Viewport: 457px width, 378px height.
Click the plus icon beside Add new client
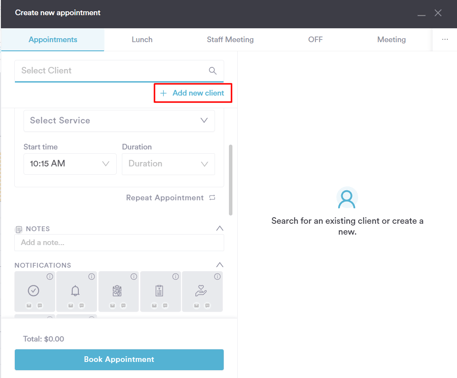(163, 93)
